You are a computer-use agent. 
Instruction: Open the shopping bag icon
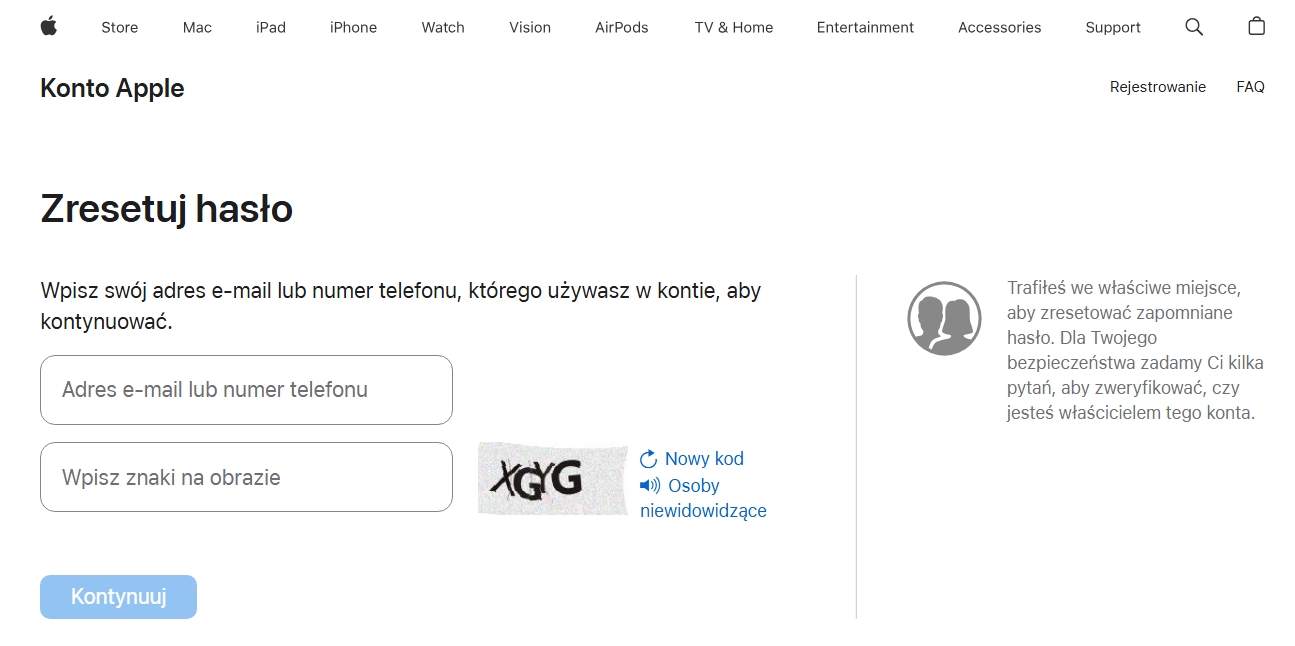pos(1257,26)
